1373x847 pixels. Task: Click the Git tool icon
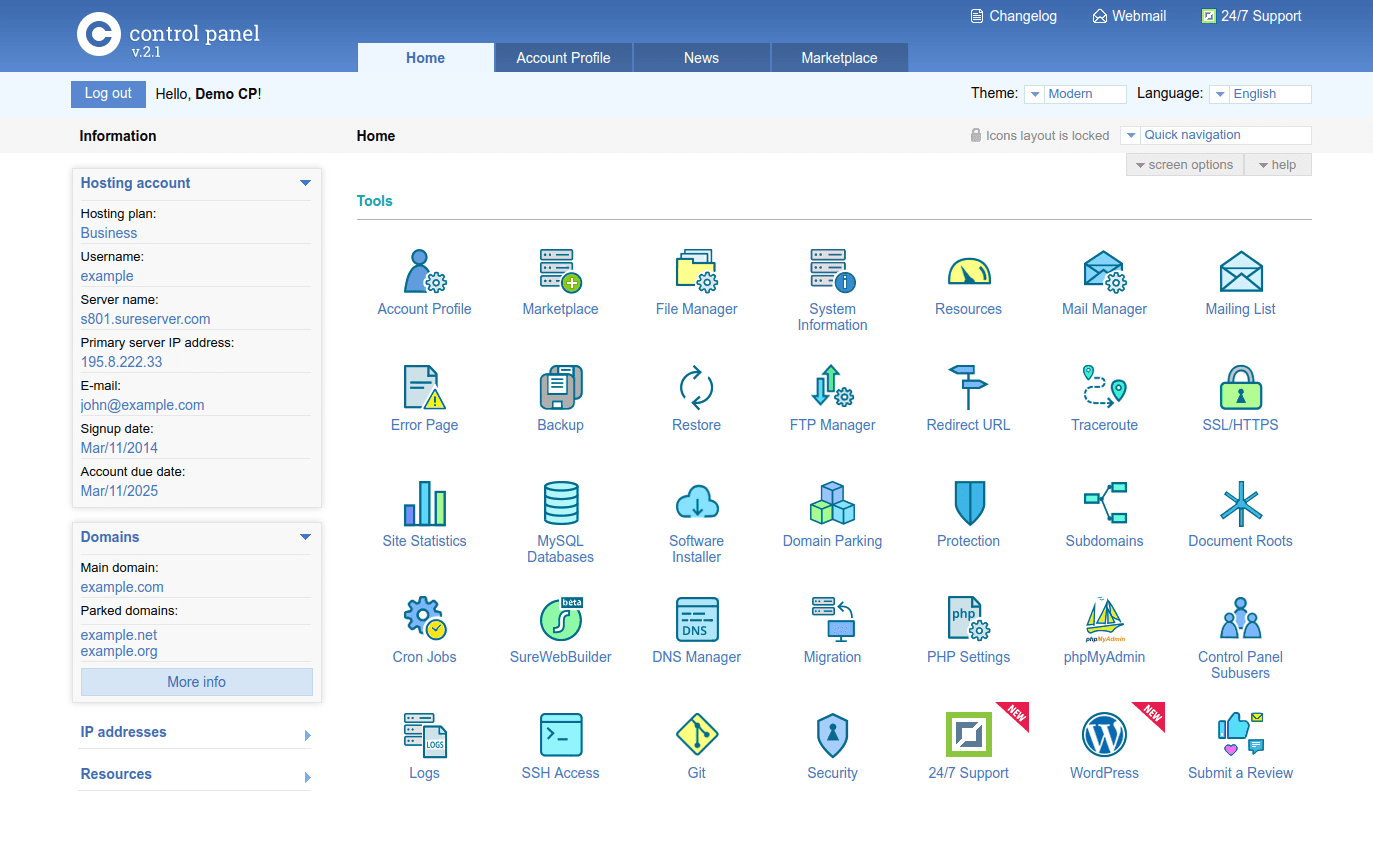click(x=696, y=735)
